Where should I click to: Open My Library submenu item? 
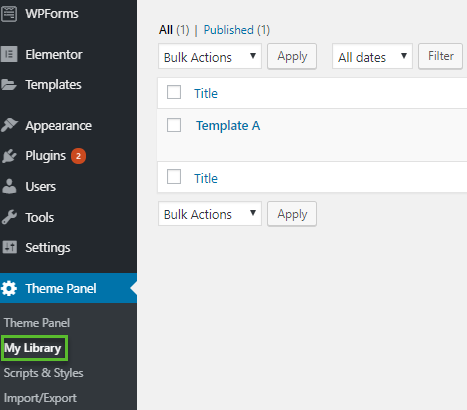pos(33,348)
